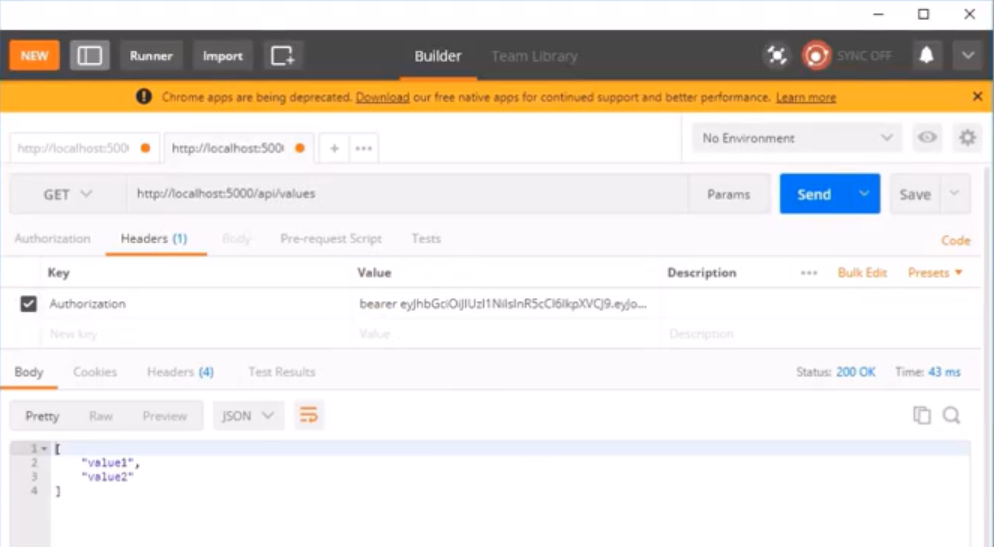Search the response body icon
This screenshot has width=994, height=547.
952,415
